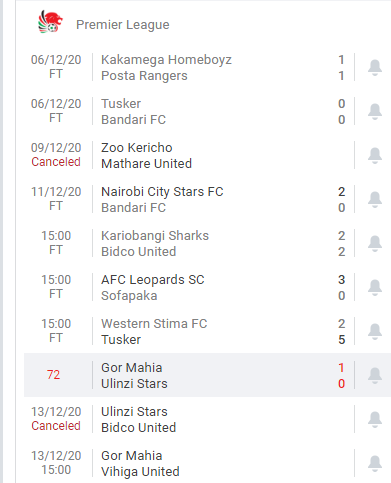Toggle notification bell for Kakamega Homeboyz match
Viewport: 391px width, 483px height.
[x=375, y=67]
